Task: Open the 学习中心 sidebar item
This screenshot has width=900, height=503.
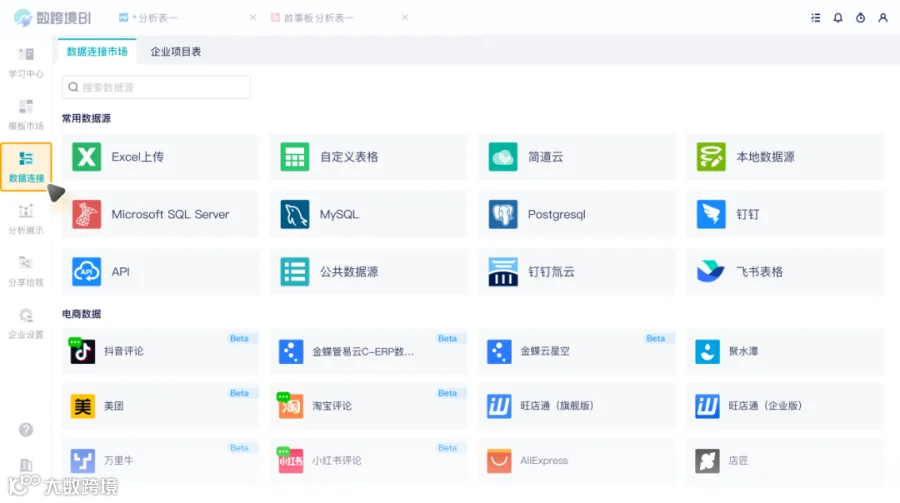Action: coord(26,63)
